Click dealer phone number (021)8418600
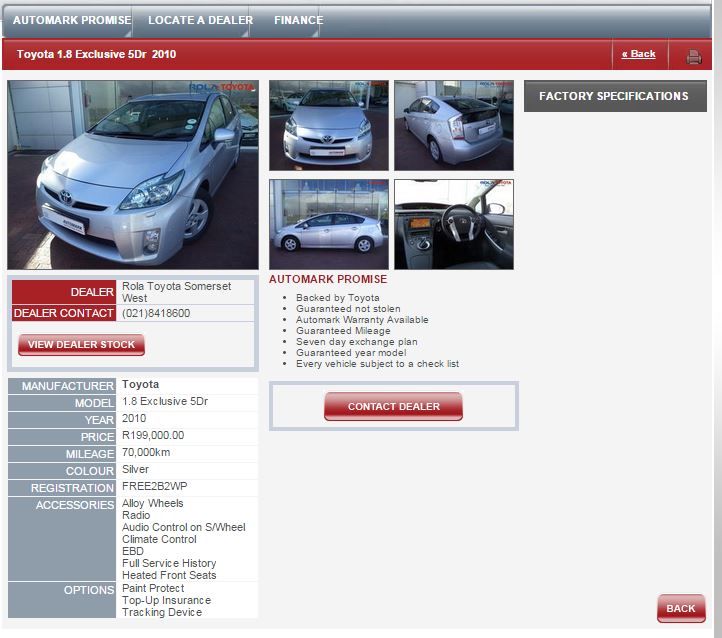The height and width of the screenshot is (638, 722). tap(156, 313)
